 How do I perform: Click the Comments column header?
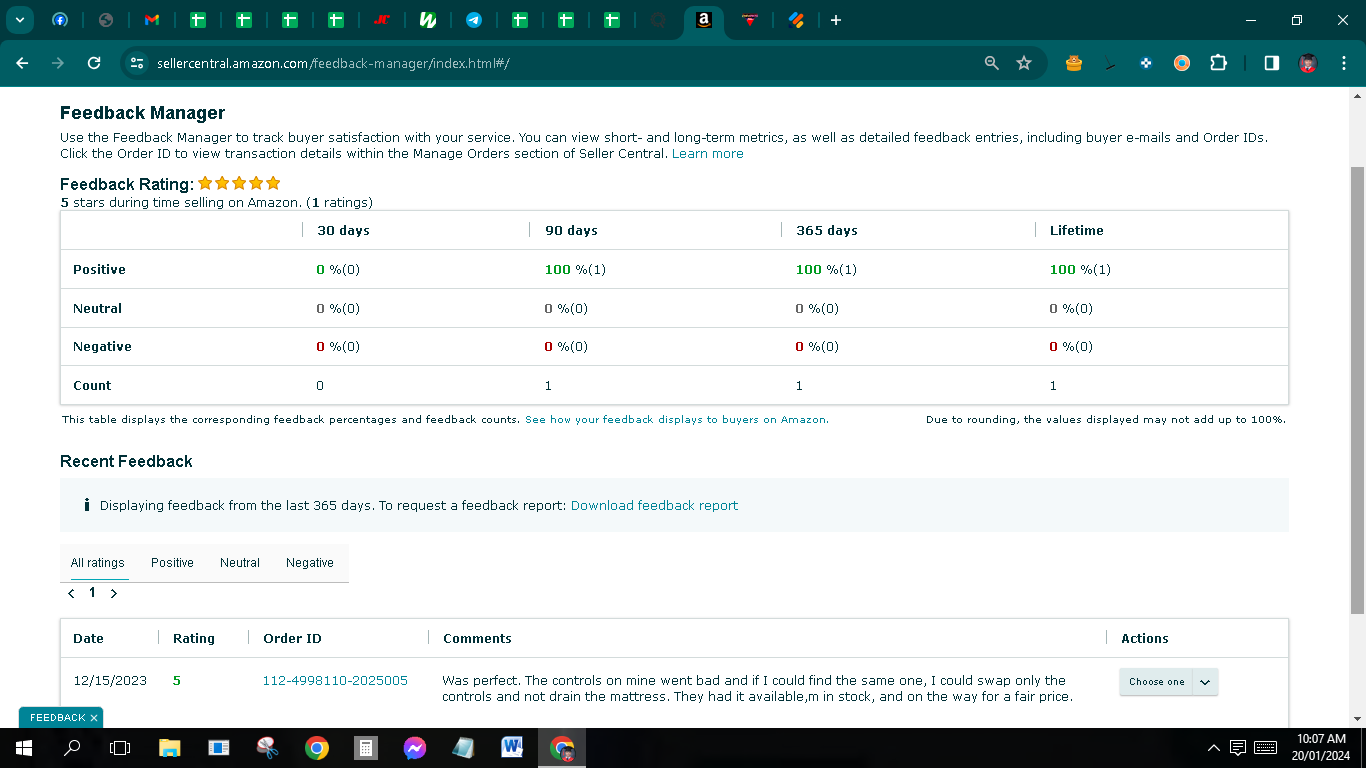click(x=477, y=639)
